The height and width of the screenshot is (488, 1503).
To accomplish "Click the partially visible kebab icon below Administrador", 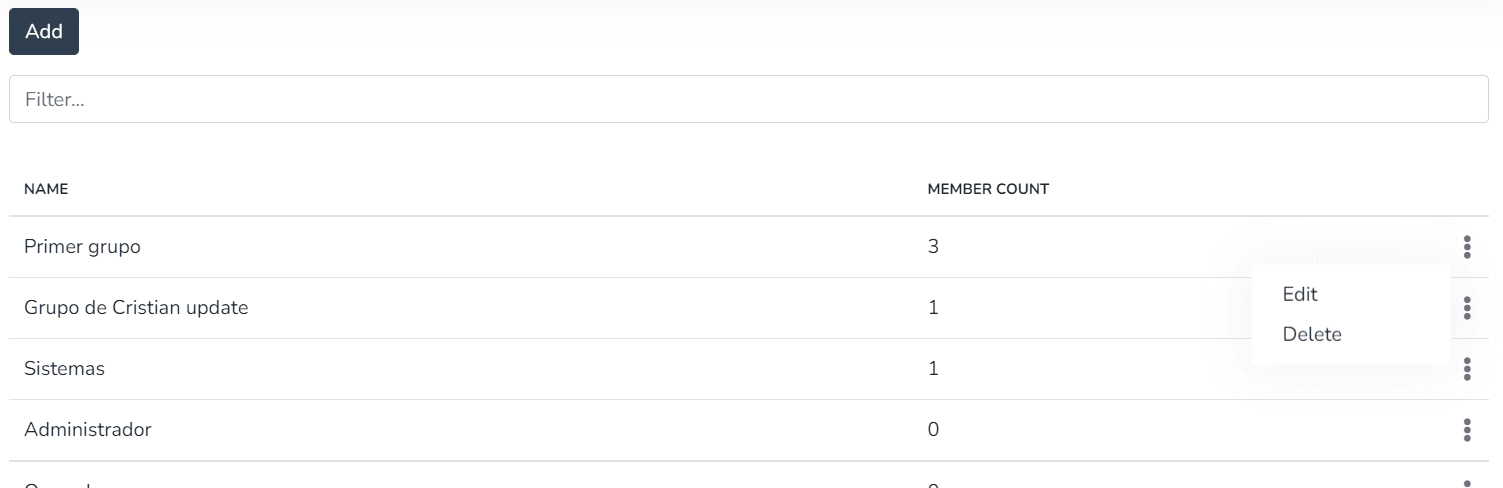I will coord(1466,484).
